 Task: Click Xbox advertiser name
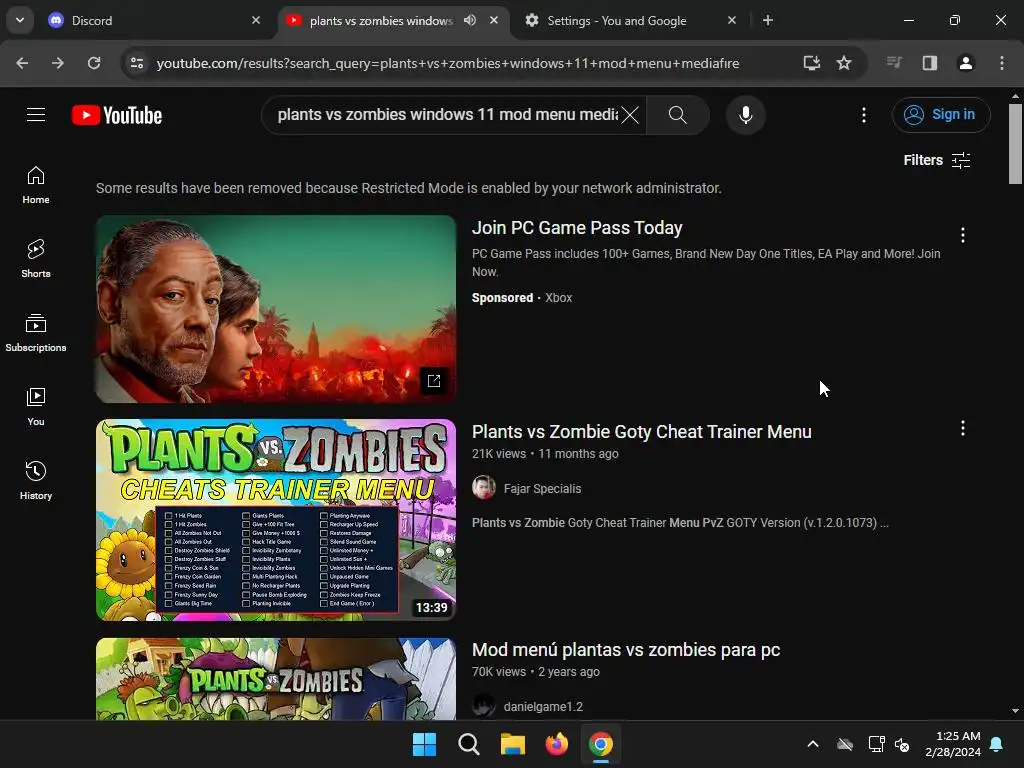coord(559,298)
